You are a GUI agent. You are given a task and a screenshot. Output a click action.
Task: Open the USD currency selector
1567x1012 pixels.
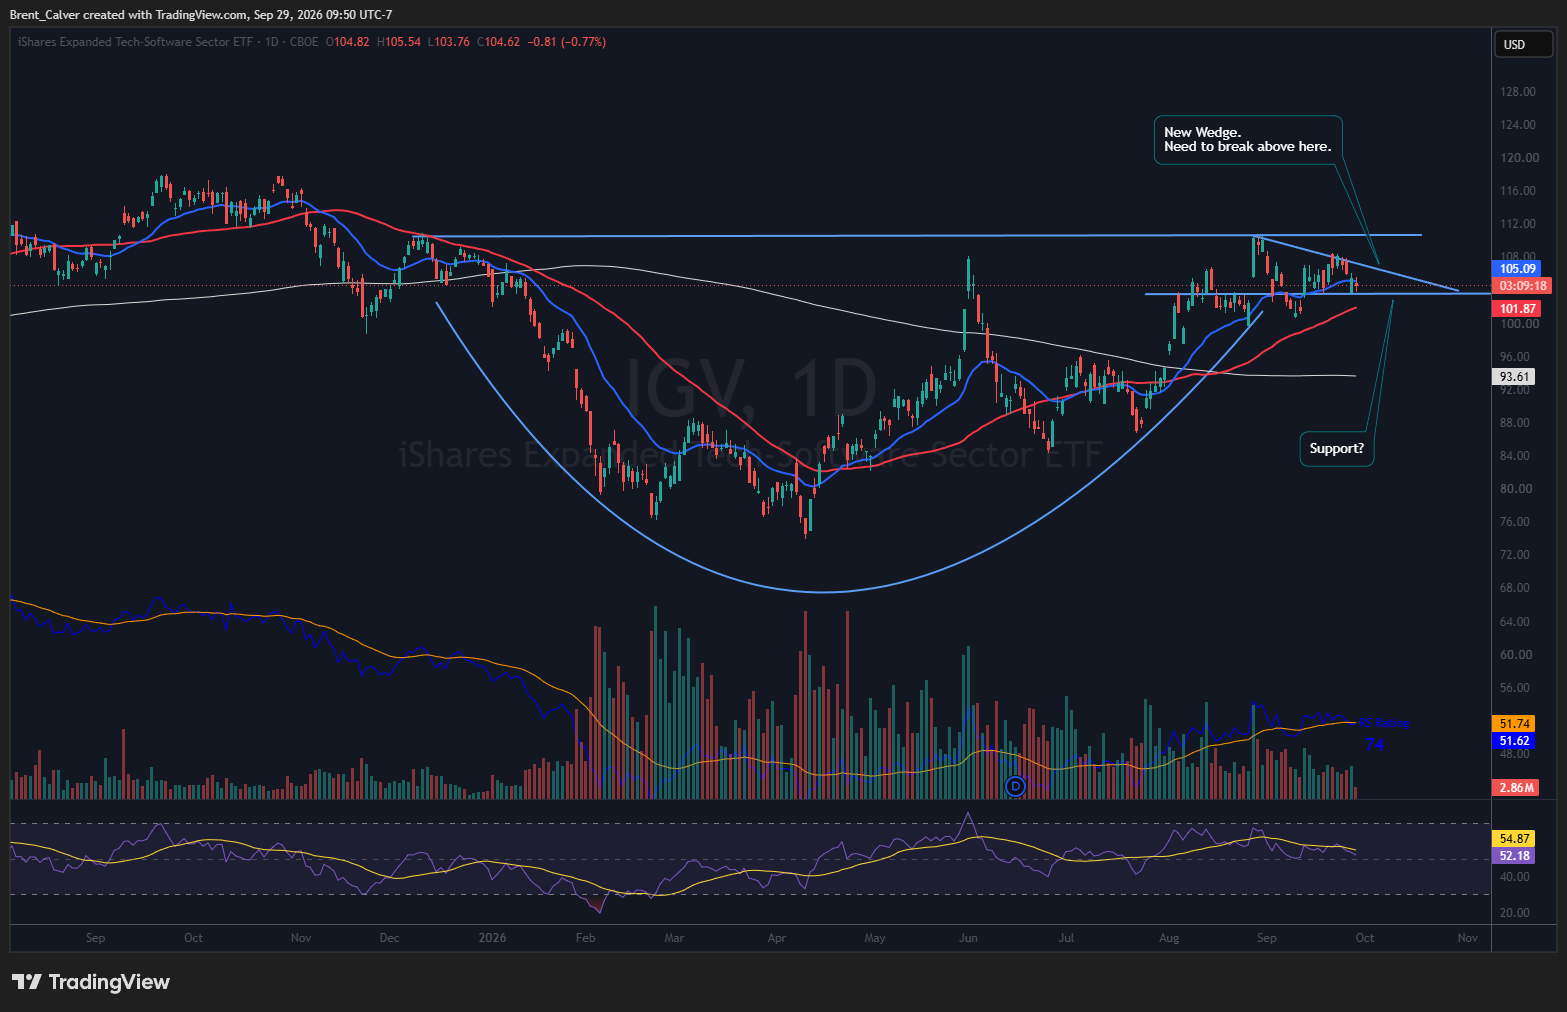1524,44
